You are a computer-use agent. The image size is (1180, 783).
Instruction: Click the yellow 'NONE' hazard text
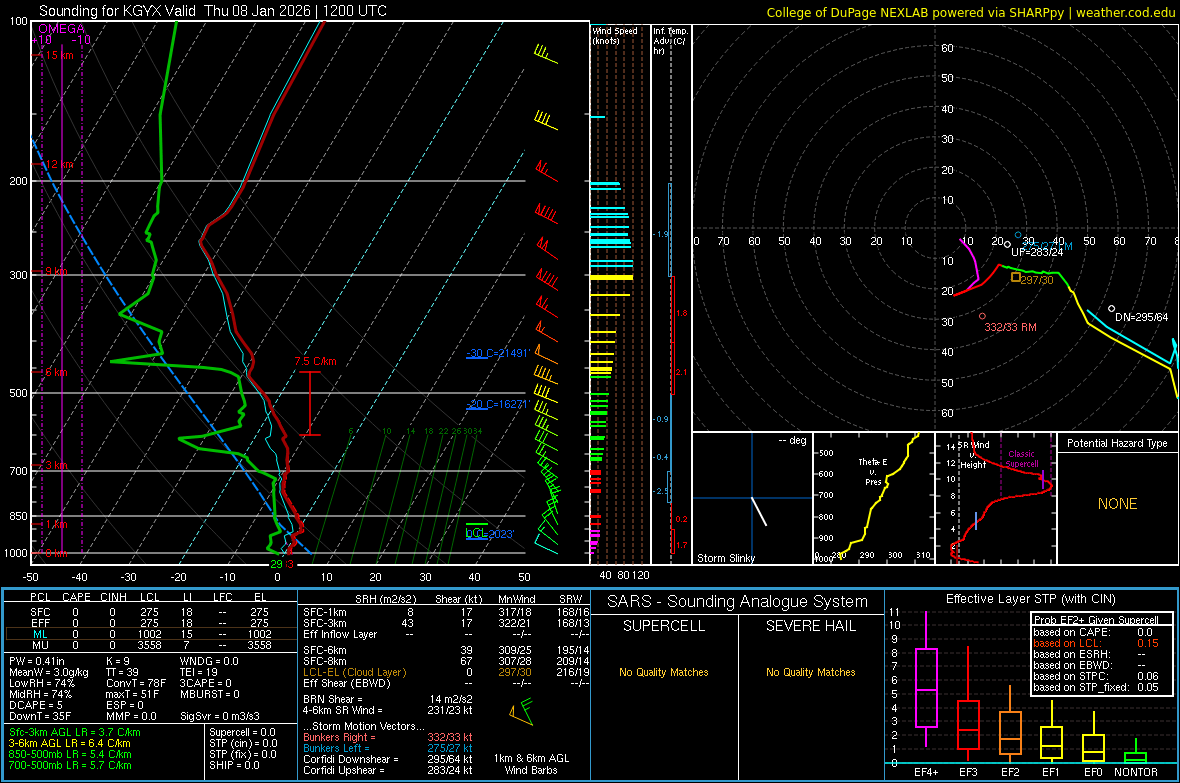coord(1117,504)
